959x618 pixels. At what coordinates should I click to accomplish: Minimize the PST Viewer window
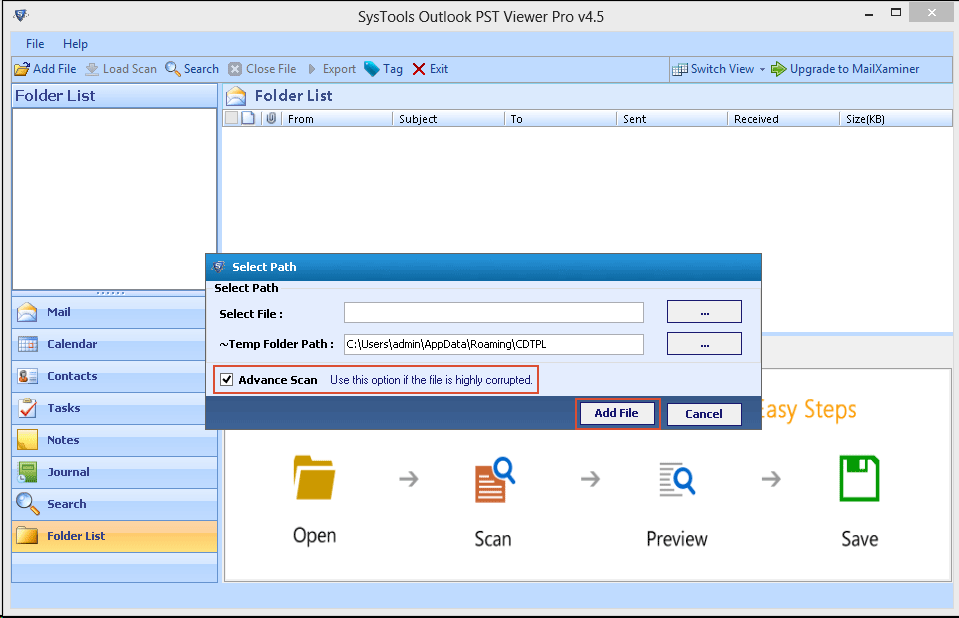coord(869,15)
